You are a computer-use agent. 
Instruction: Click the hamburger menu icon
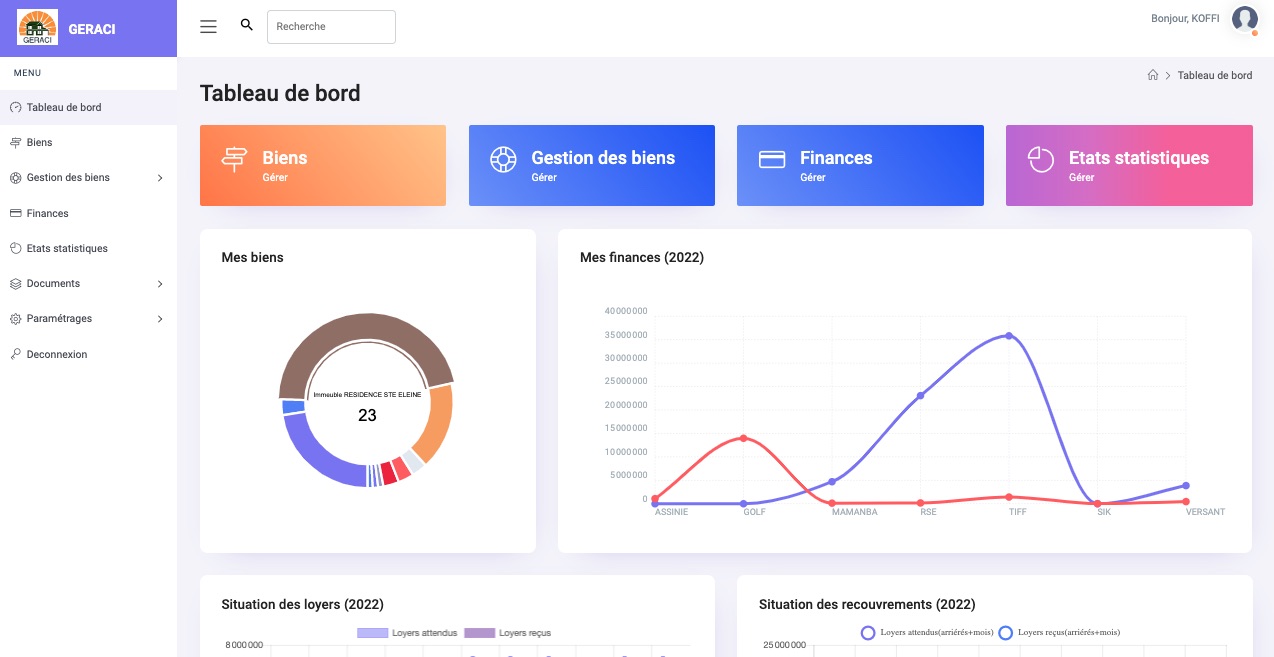point(208,27)
